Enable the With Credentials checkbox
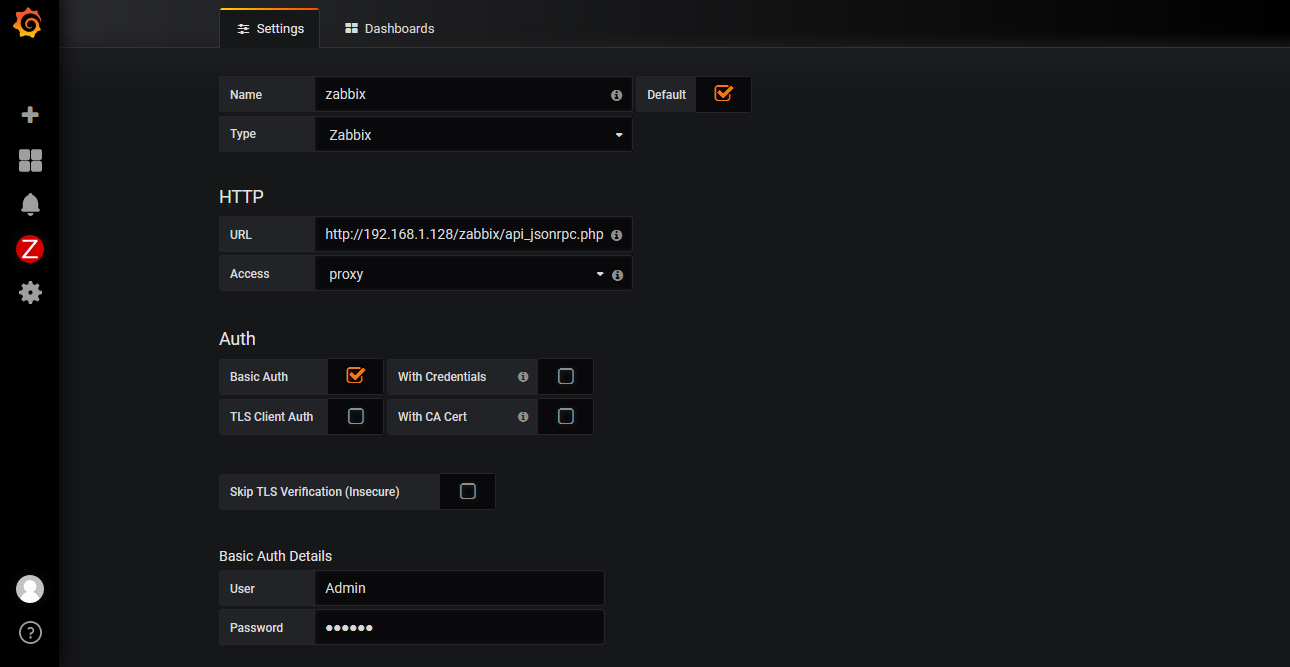The width and height of the screenshot is (1290, 667). 566,377
